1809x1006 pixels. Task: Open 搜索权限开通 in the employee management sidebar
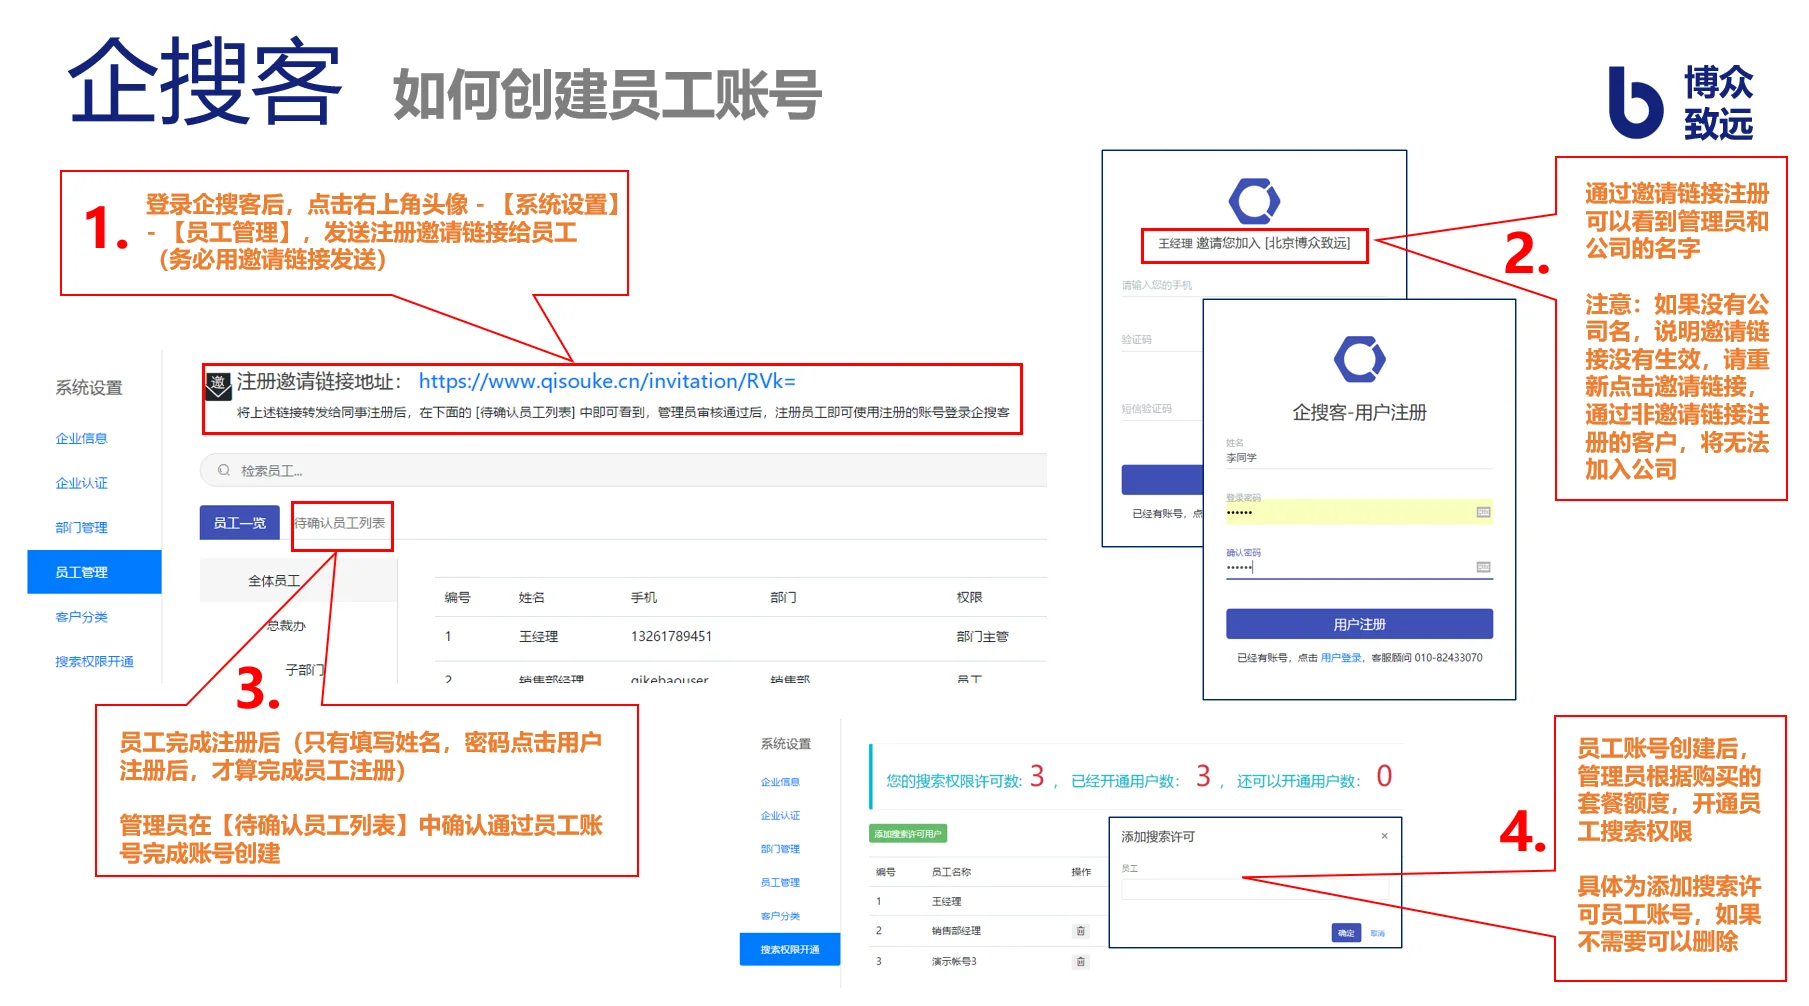tap(94, 661)
